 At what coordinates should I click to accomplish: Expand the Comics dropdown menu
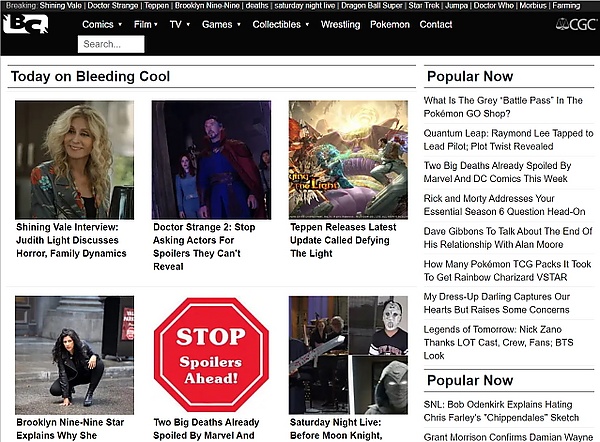(102, 24)
